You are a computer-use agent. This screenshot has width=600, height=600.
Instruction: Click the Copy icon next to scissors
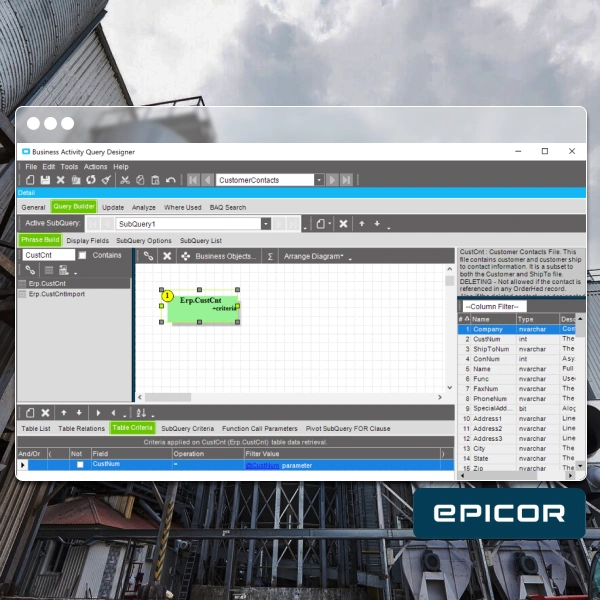click(140, 180)
